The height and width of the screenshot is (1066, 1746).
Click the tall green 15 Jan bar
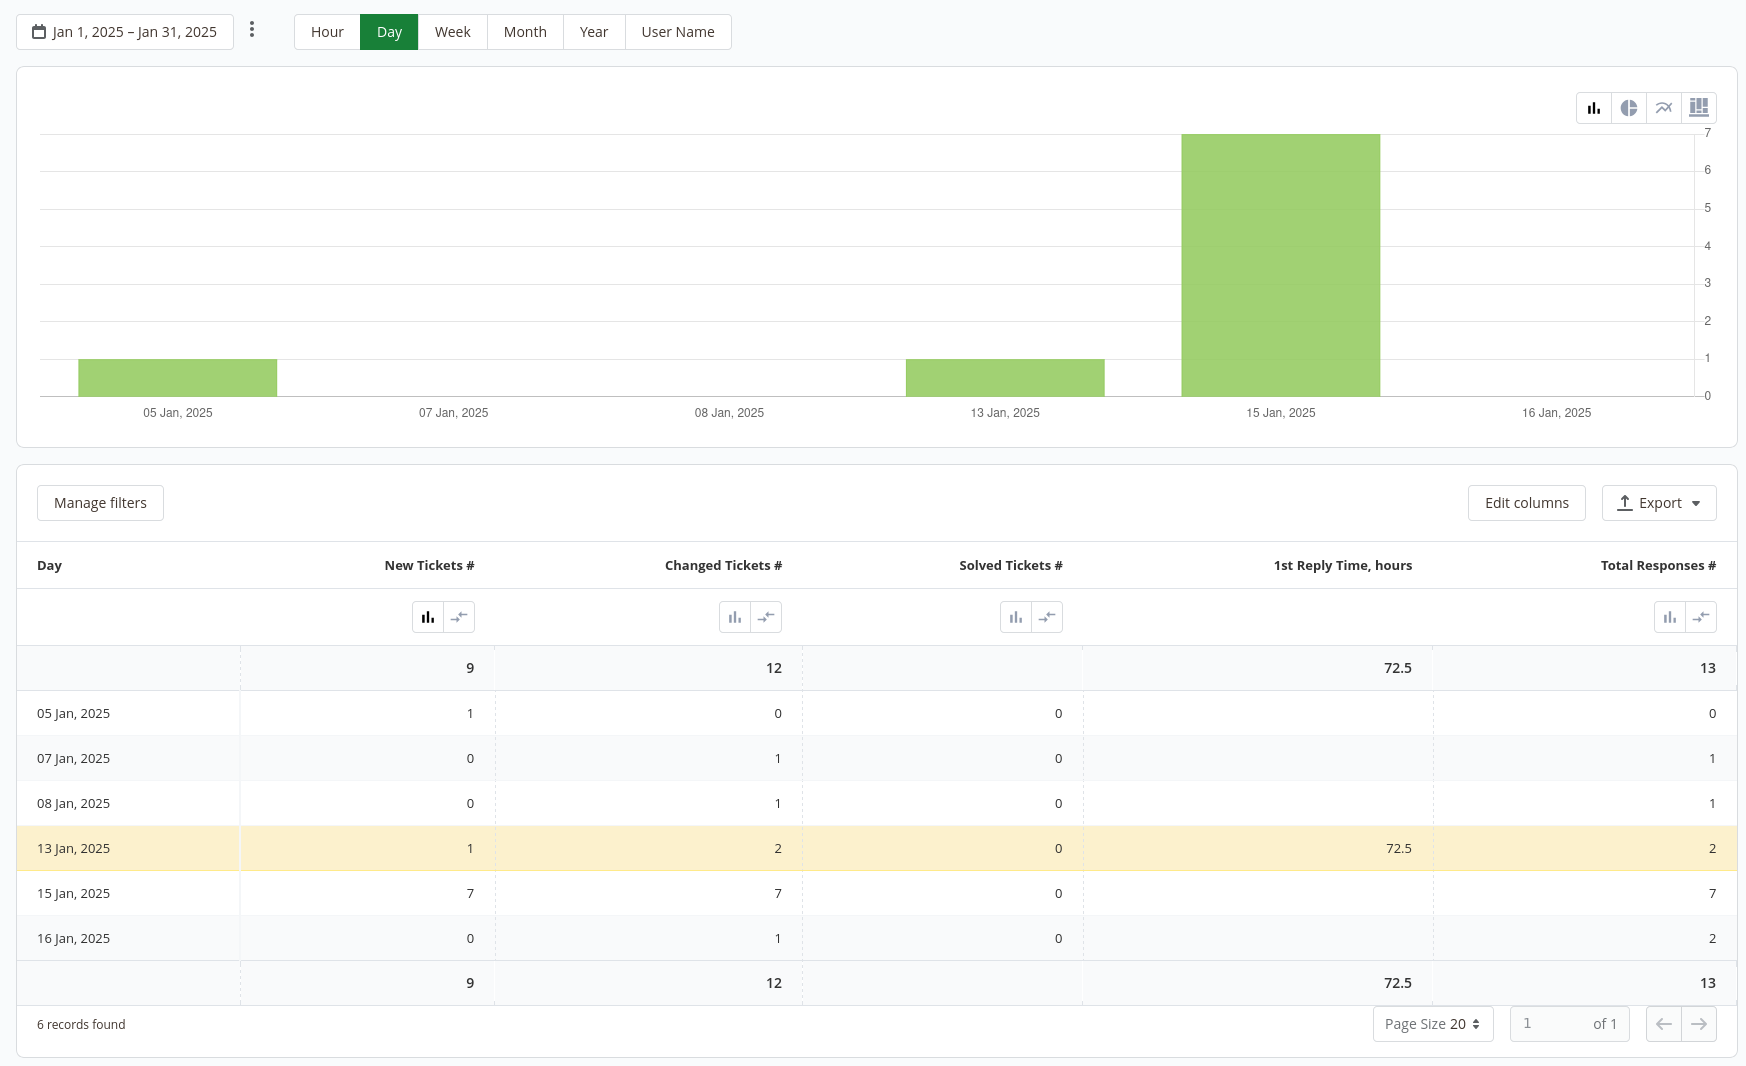(1280, 265)
